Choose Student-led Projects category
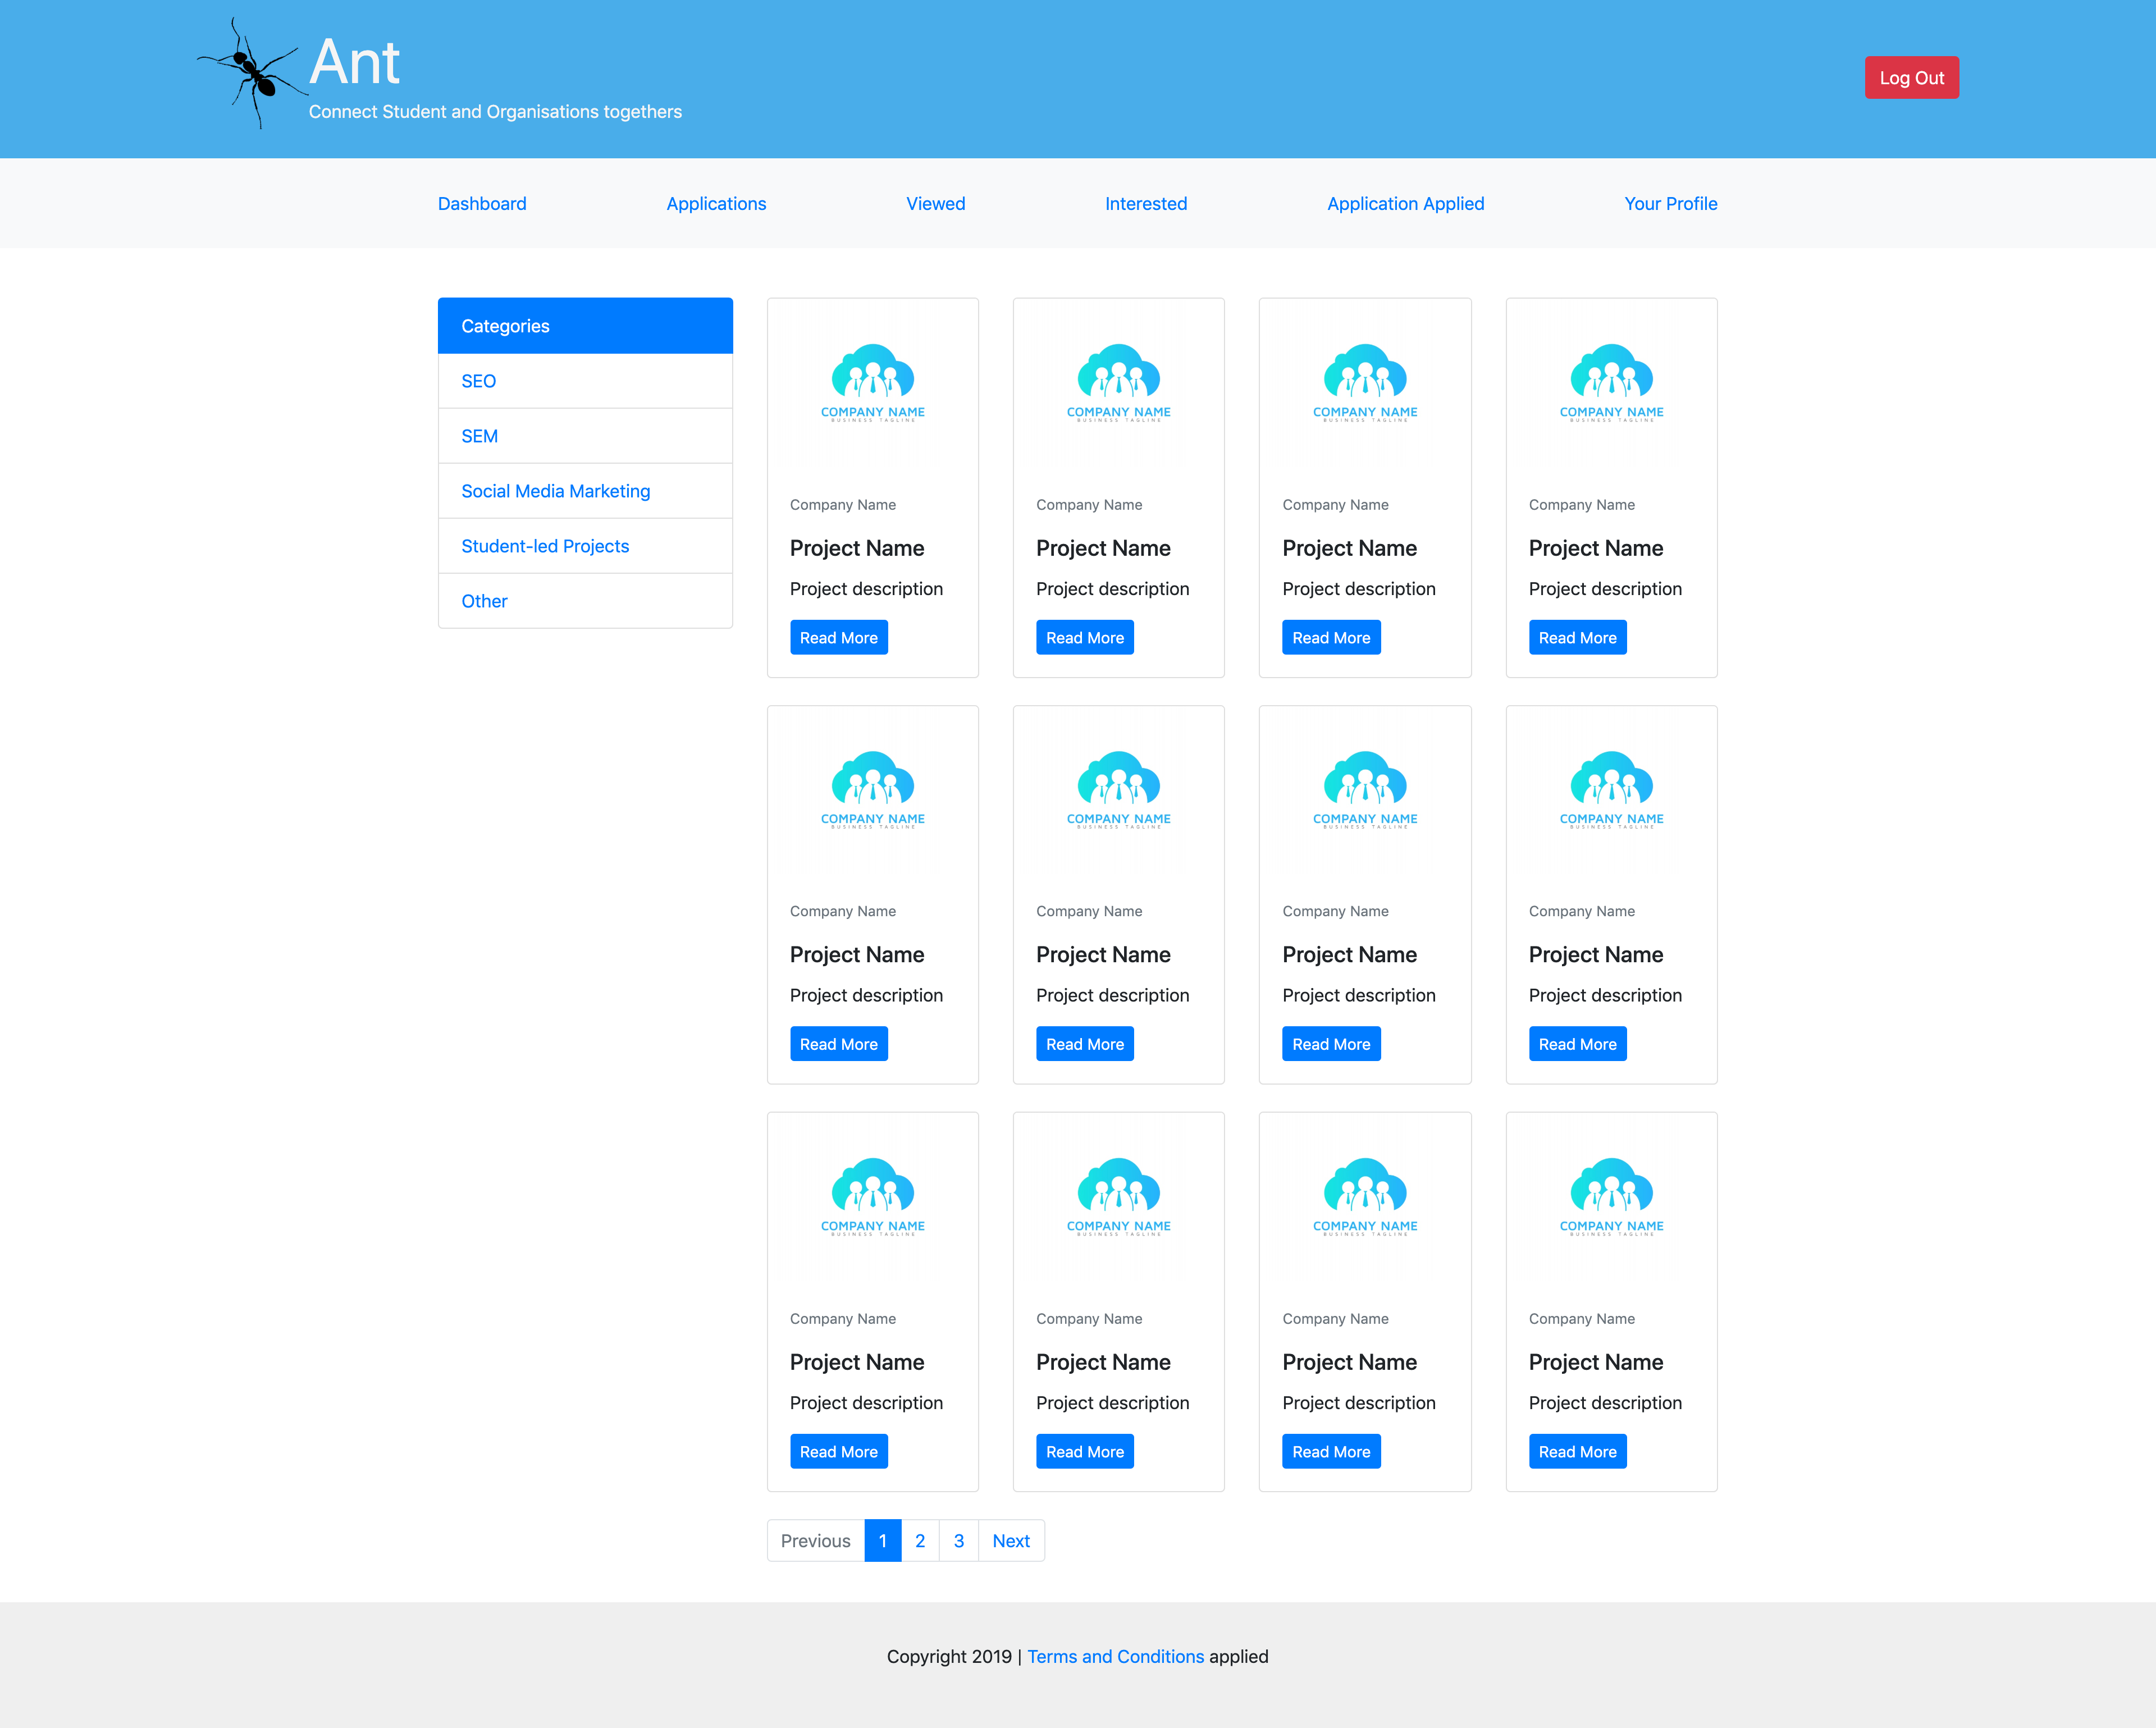2156x1728 pixels. (x=545, y=546)
